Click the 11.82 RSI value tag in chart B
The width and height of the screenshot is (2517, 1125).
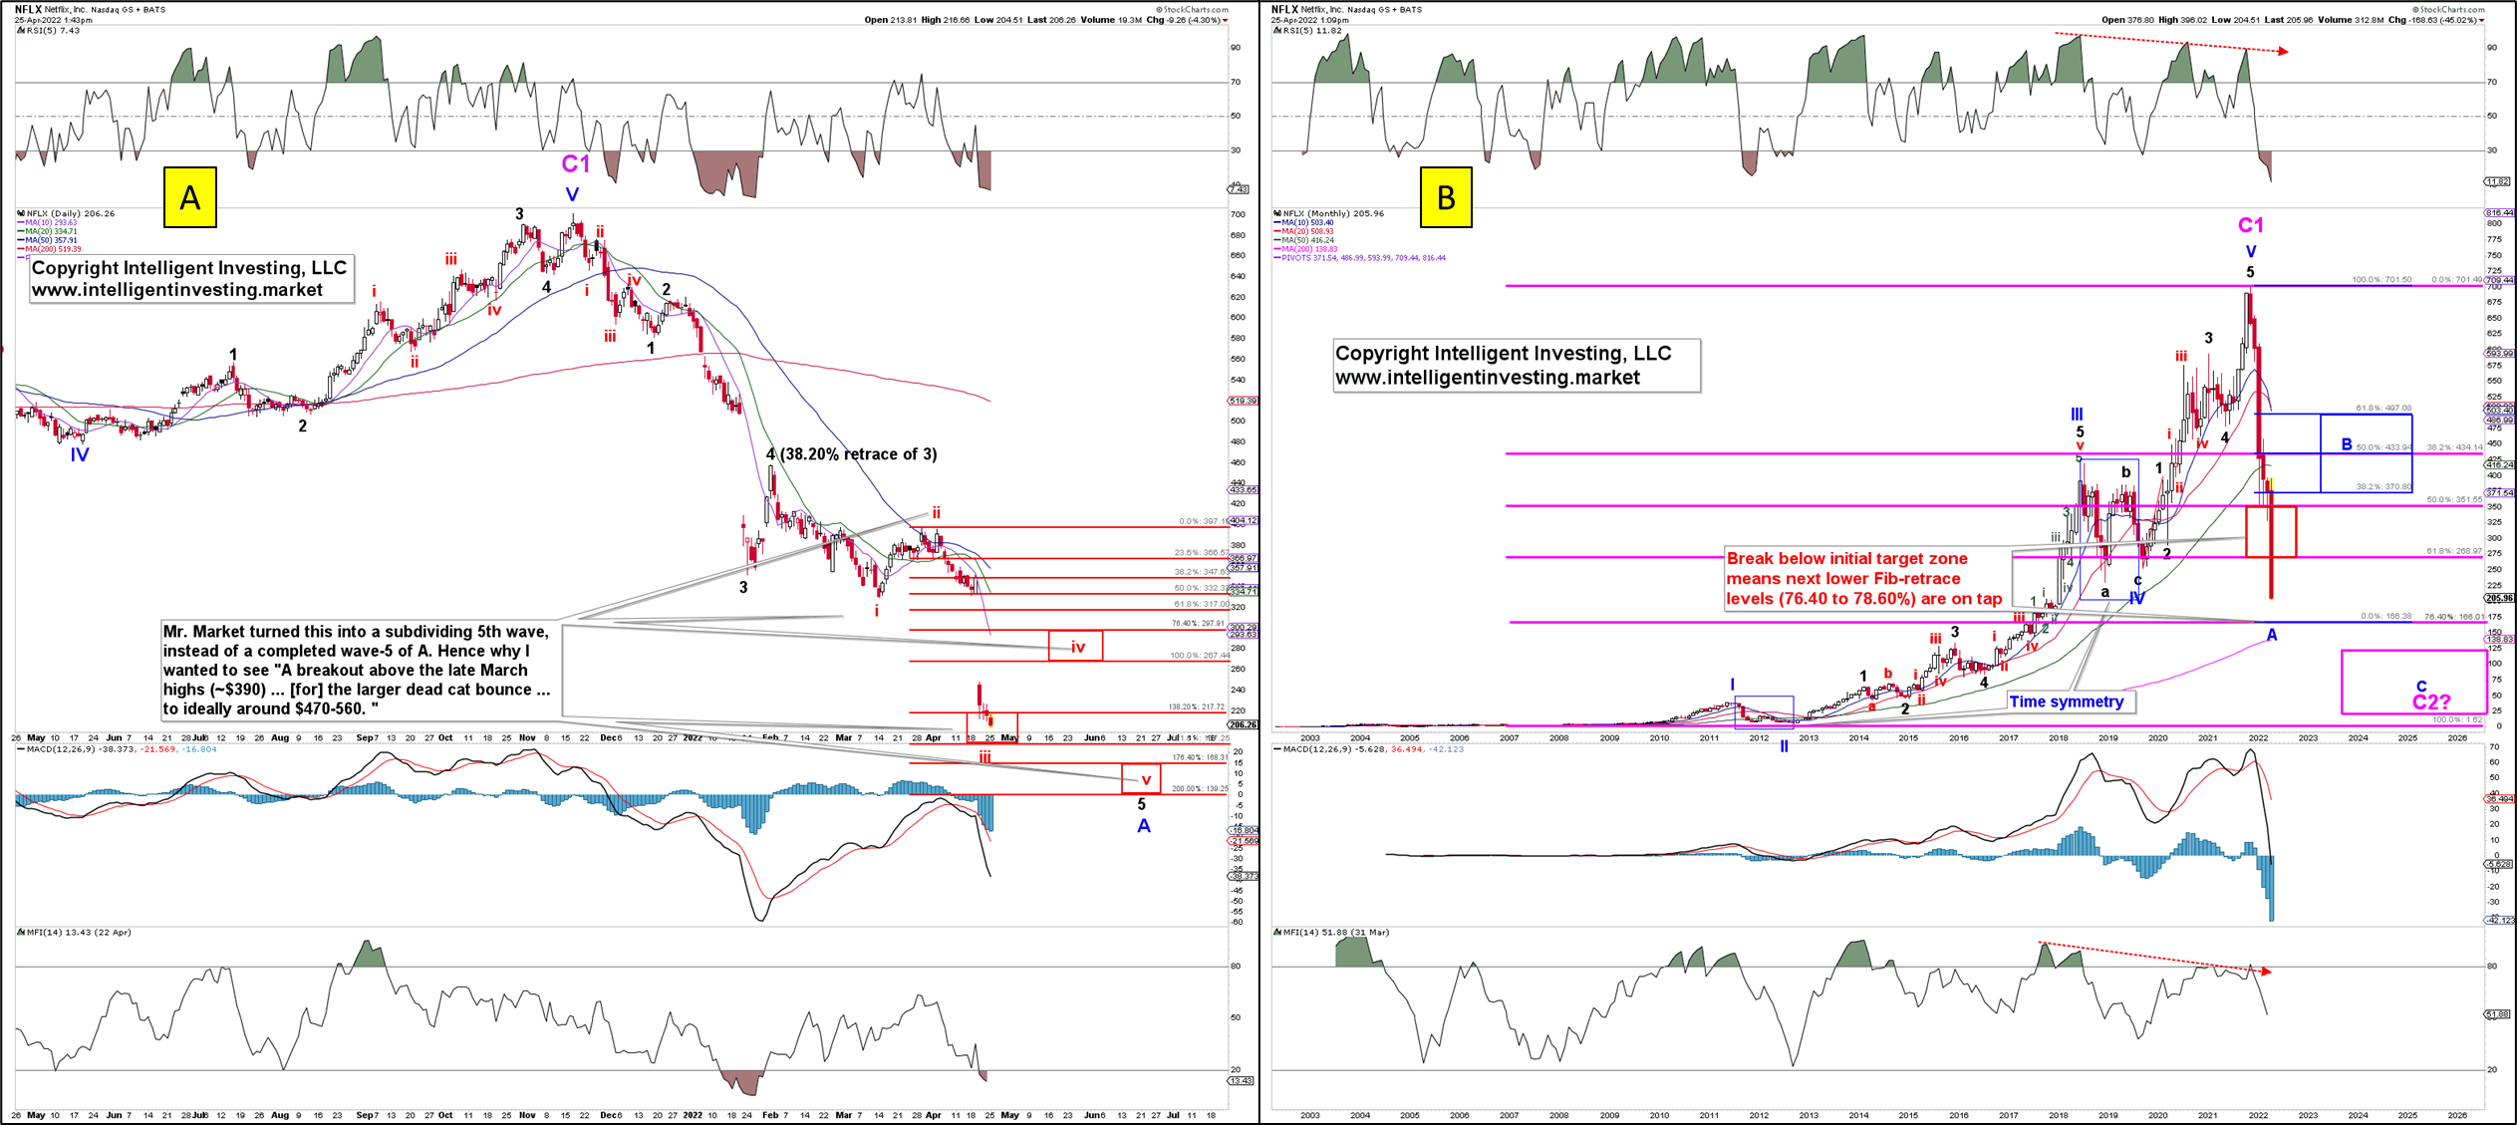pos(2498,182)
